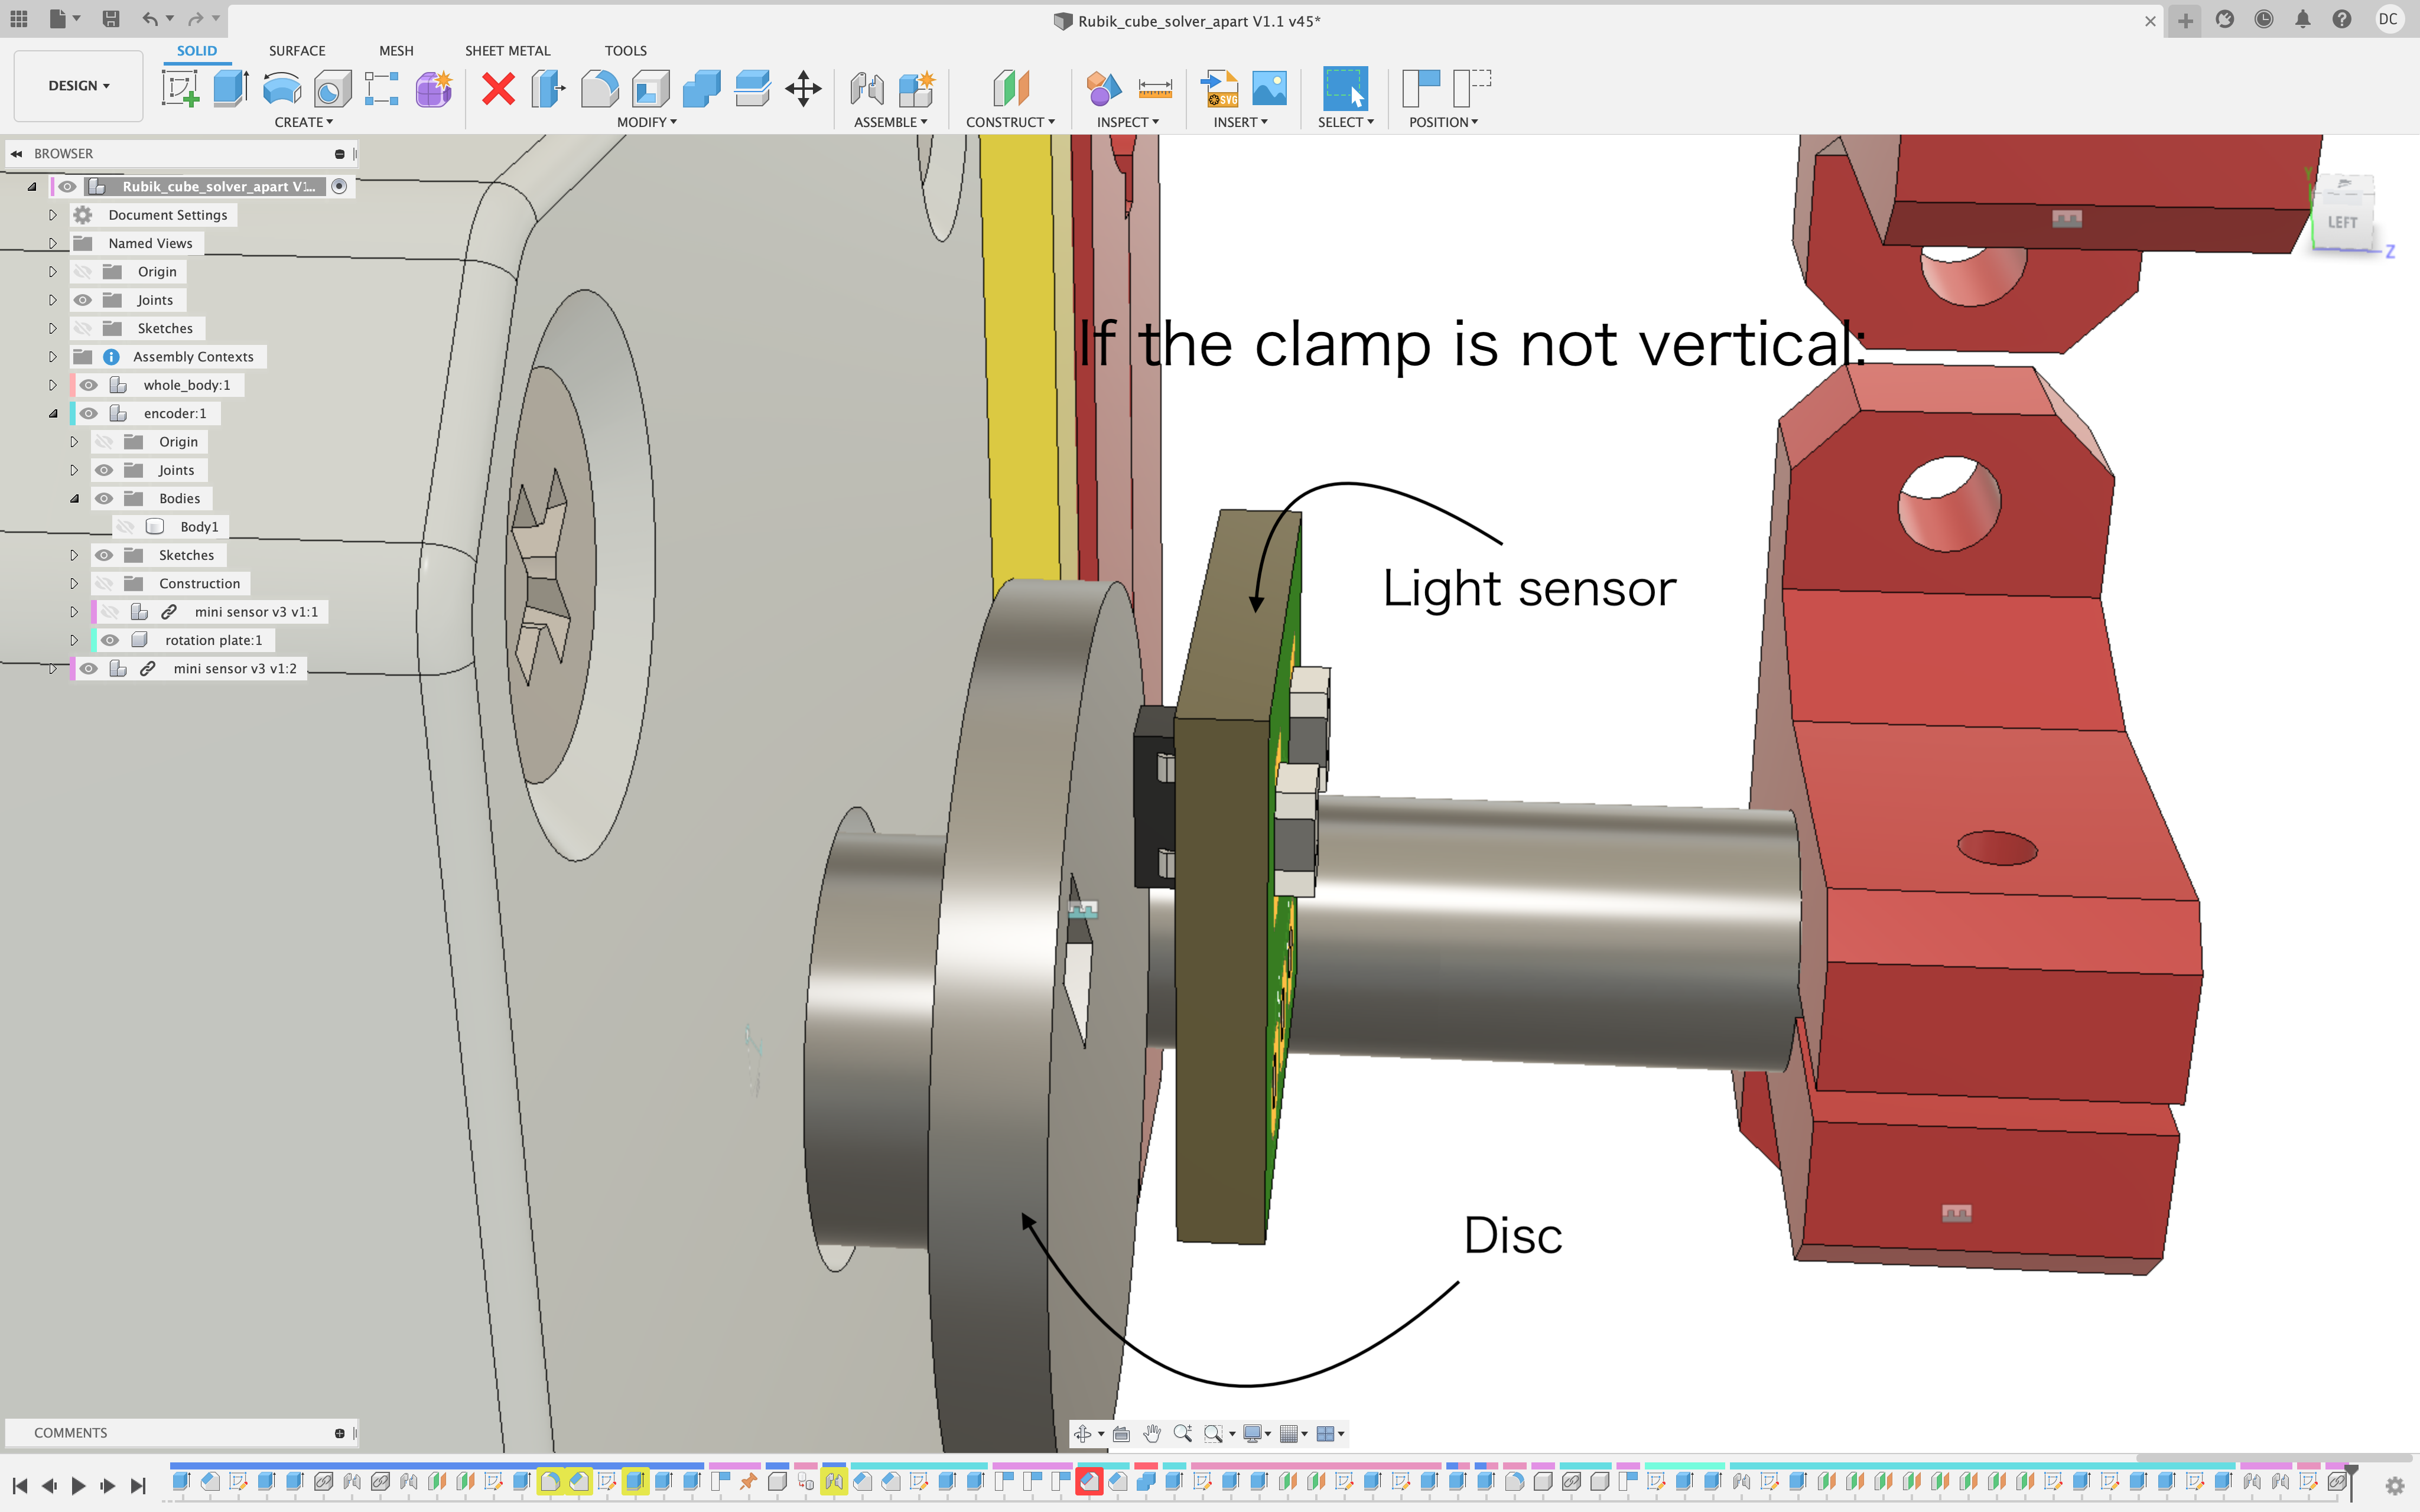Toggle visibility of Joints folder under root
Image resolution: width=2420 pixels, height=1512 pixels.
[x=83, y=300]
